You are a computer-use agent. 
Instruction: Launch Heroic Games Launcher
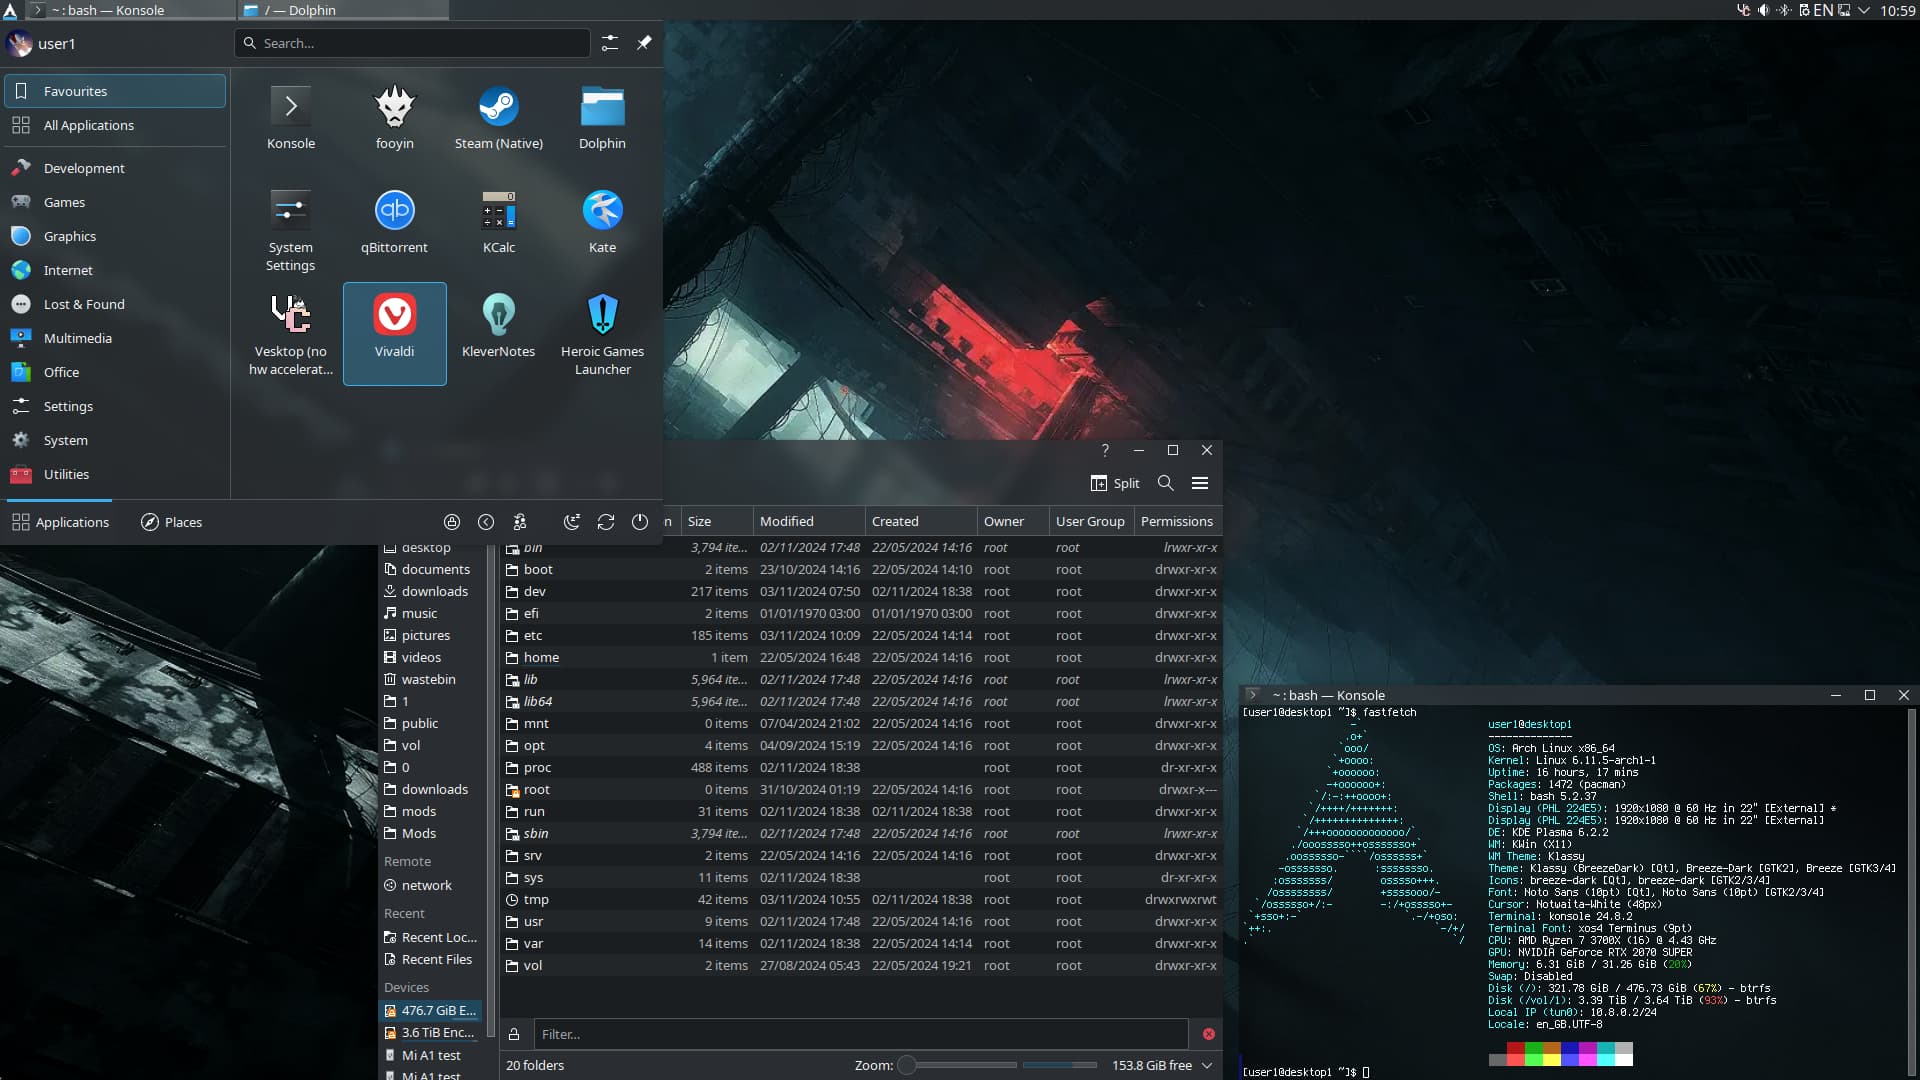coord(603,334)
